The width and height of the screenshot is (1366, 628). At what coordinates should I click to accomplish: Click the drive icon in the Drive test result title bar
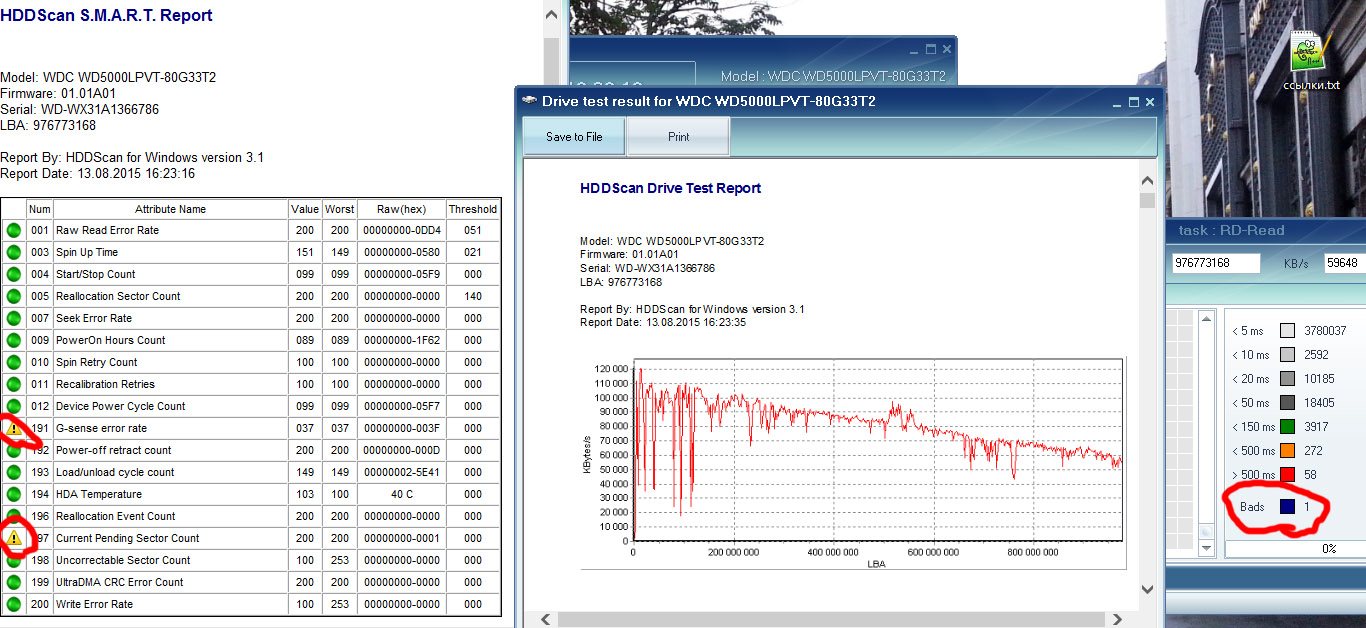[x=529, y=101]
